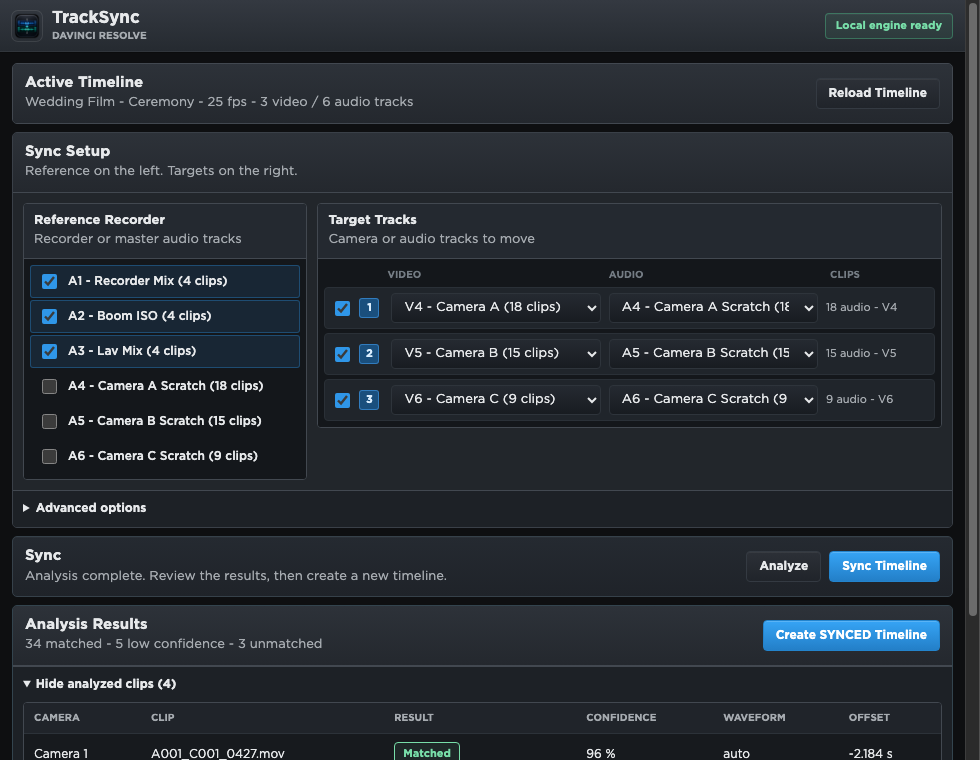The image size is (980, 760).
Task: Click the number 3 badge for Camera C pair
Action: click(369, 399)
